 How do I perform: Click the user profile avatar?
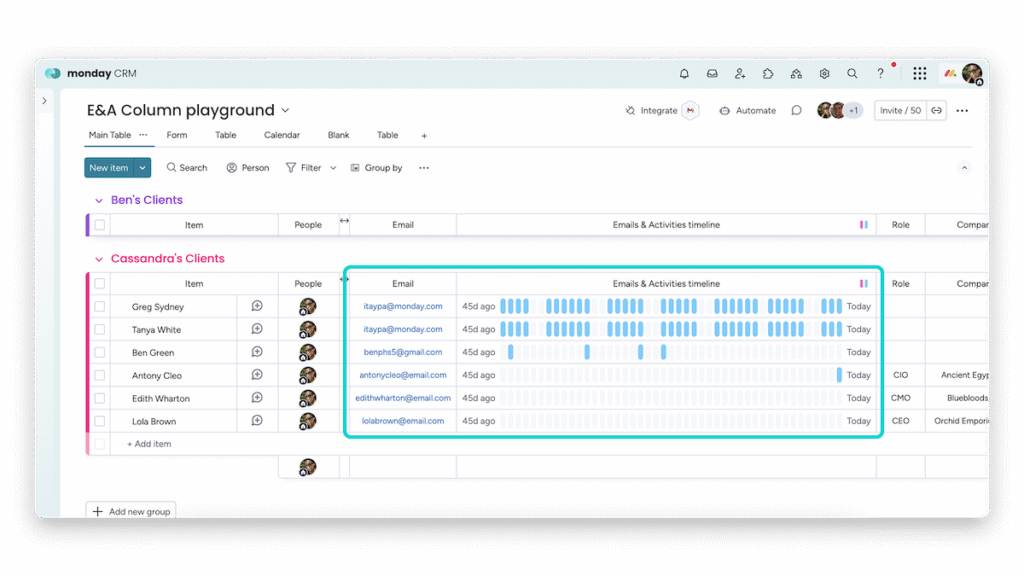tap(972, 74)
